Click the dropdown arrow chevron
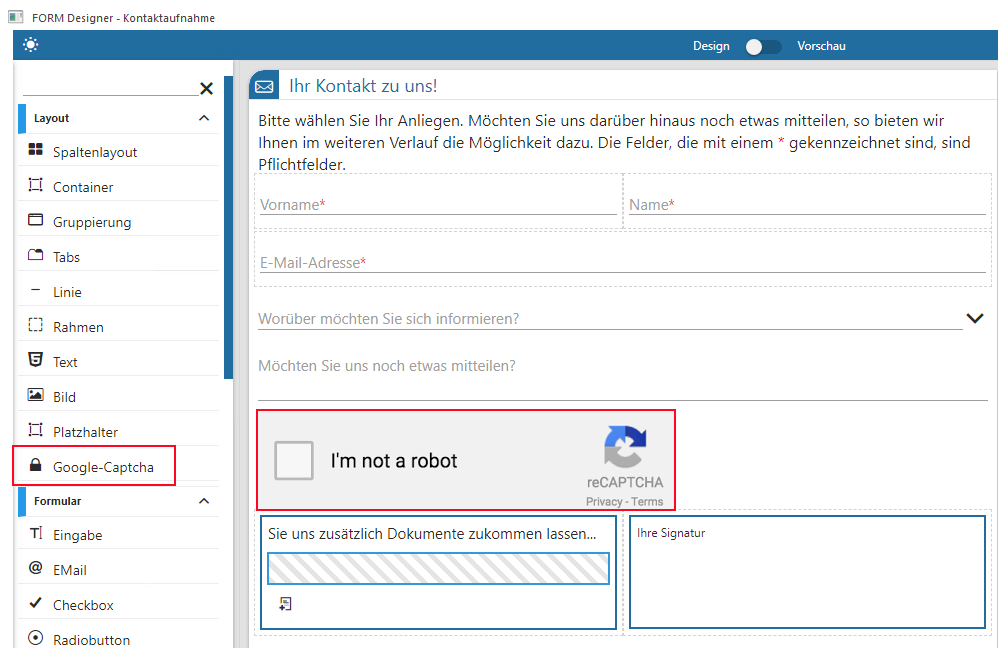998x648 pixels. tap(974, 318)
